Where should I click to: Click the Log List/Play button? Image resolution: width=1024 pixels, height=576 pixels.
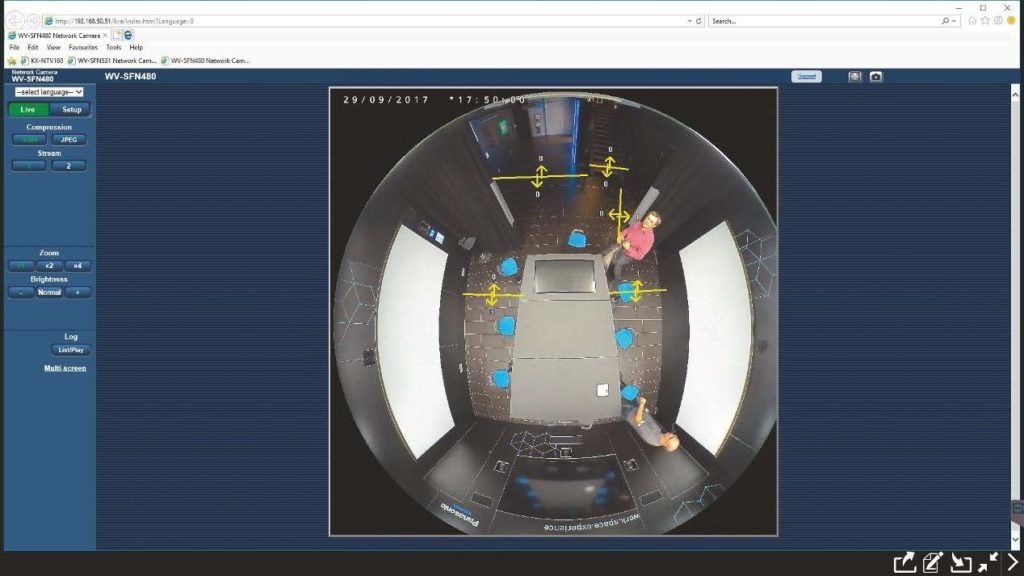tap(70, 350)
